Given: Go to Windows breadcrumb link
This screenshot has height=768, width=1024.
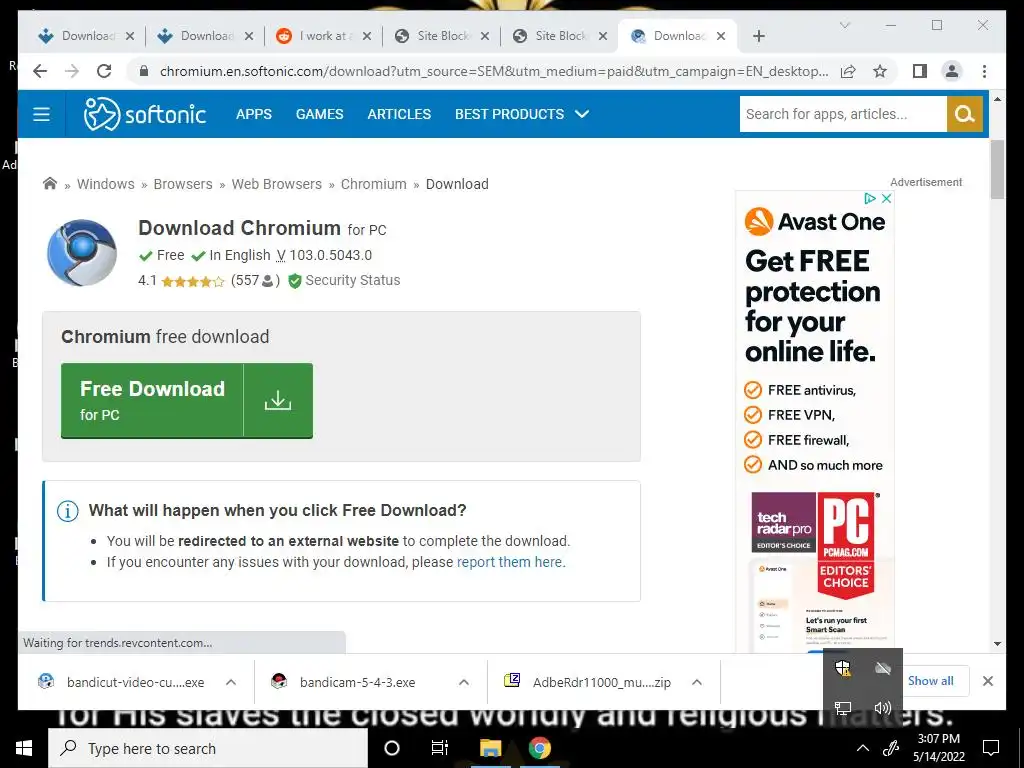Looking at the screenshot, I should point(105,184).
